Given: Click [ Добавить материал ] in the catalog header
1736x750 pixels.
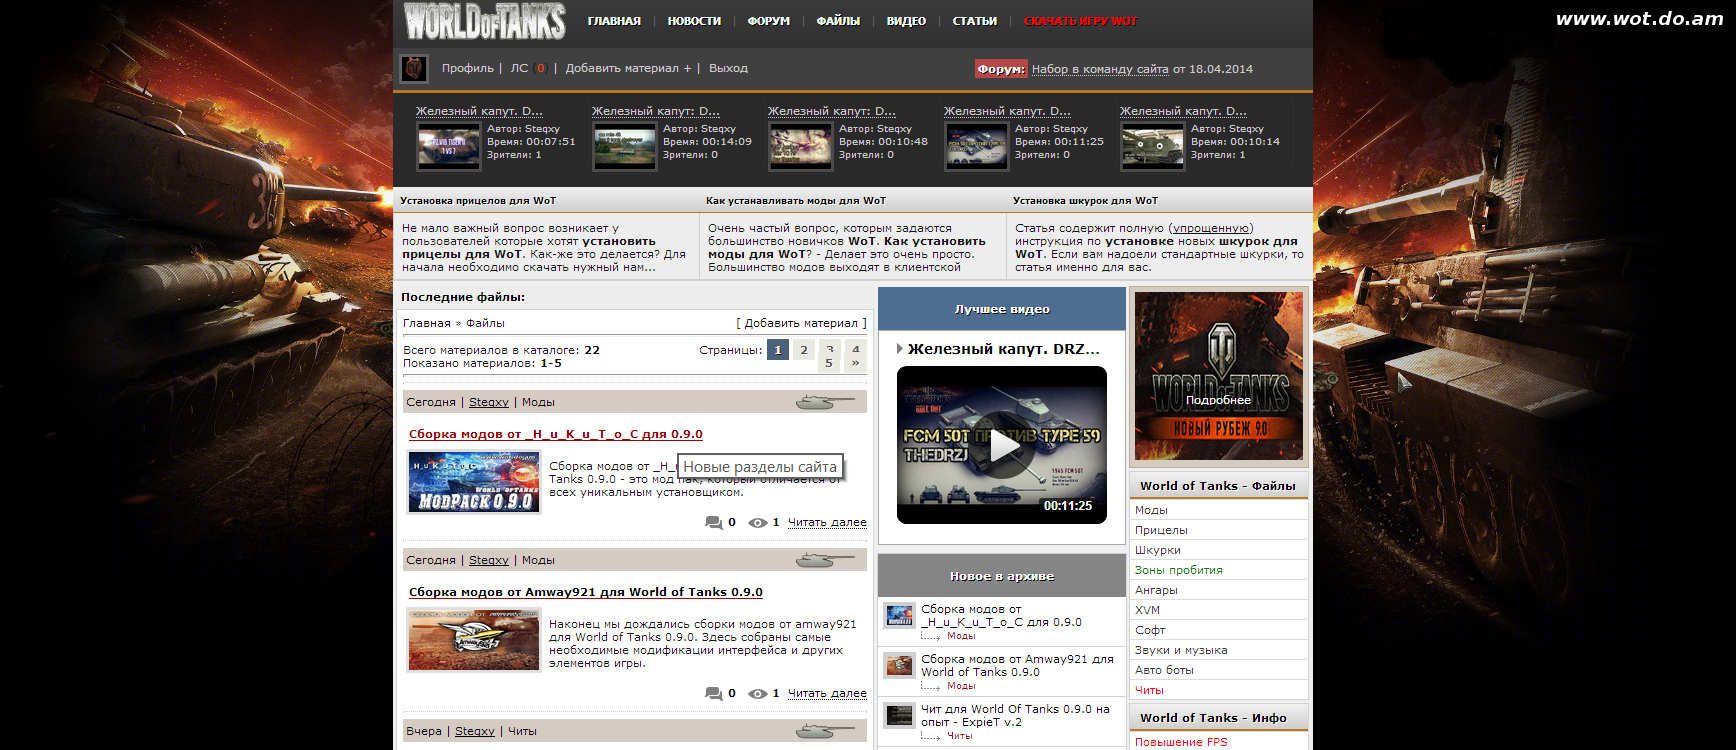Looking at the screenshot, I should tap(801, 323).
